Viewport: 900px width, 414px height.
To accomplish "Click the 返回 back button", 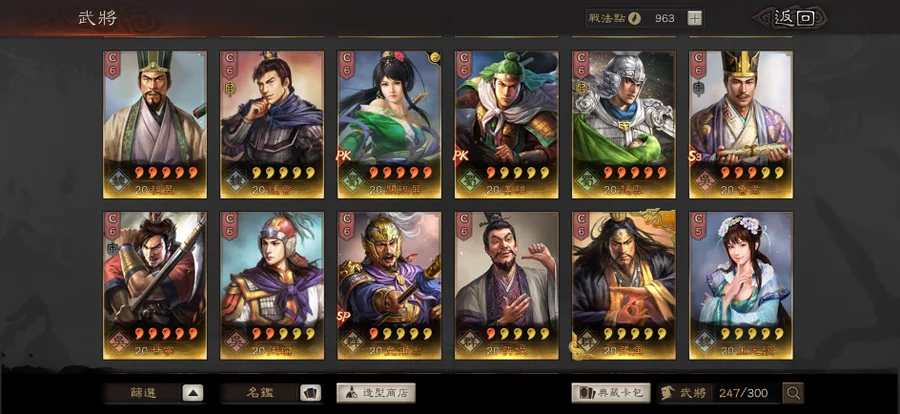I will click(x=790, y=18).
